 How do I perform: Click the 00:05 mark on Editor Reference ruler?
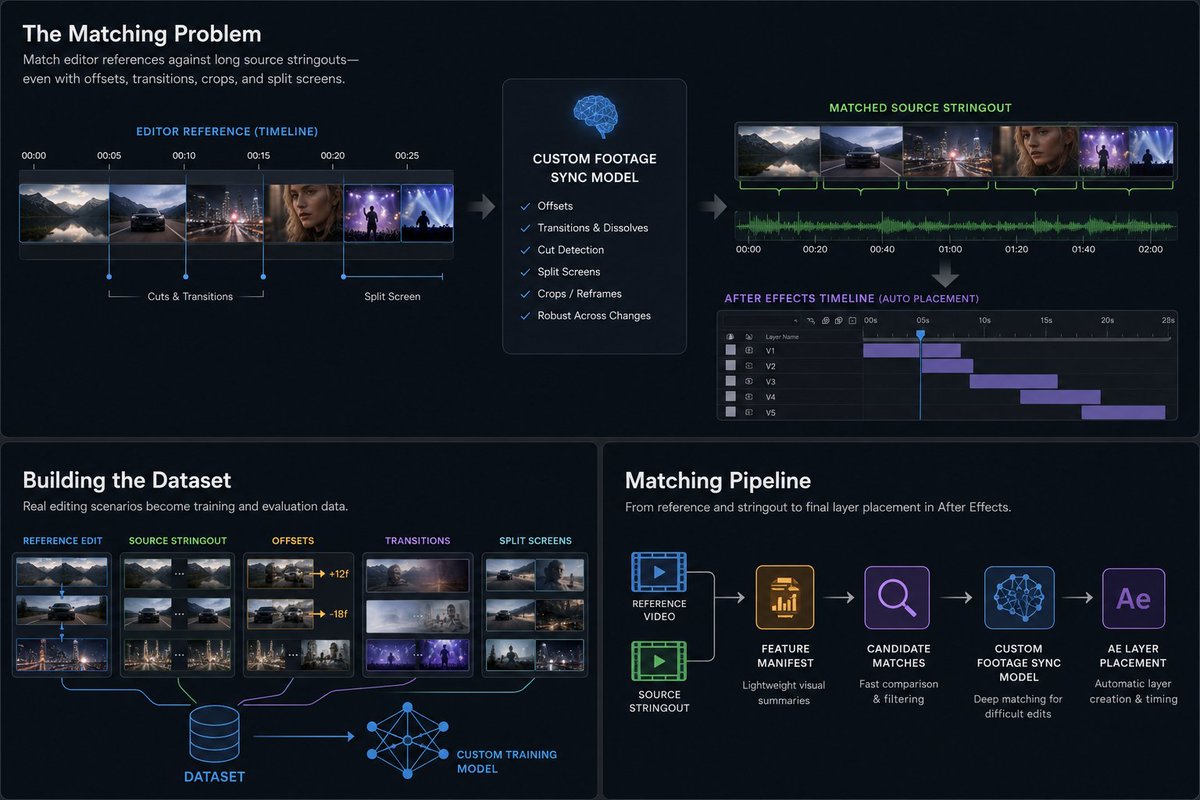pos(109,156)
